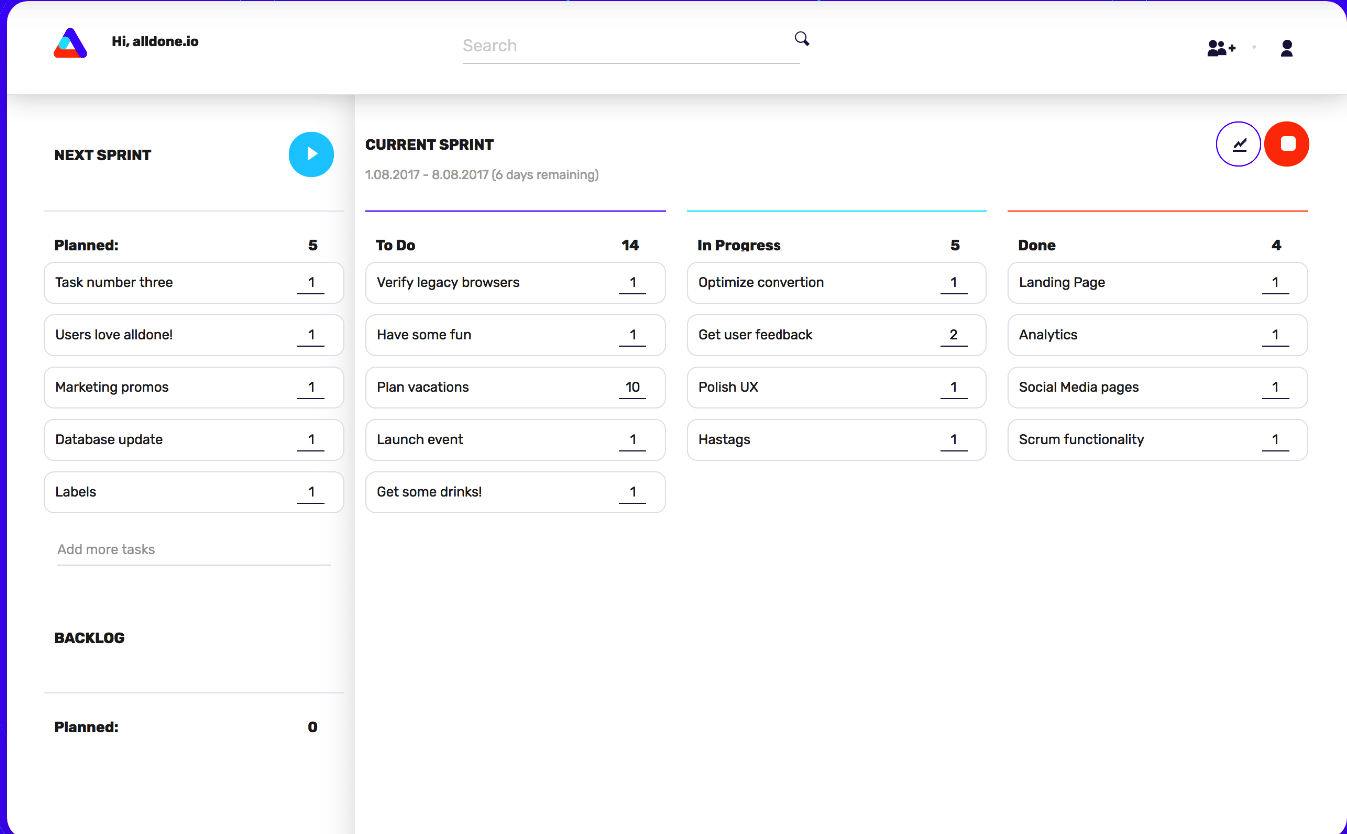Click the alldone triangle logo
This screenshot has width=1347, height=834.
pyautogui.click(x=70, y=43)
